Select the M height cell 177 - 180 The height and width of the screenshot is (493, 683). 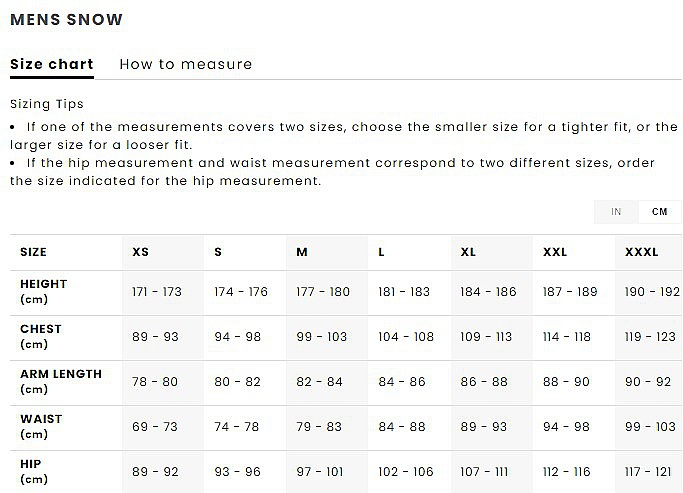(x=323, y=292)
